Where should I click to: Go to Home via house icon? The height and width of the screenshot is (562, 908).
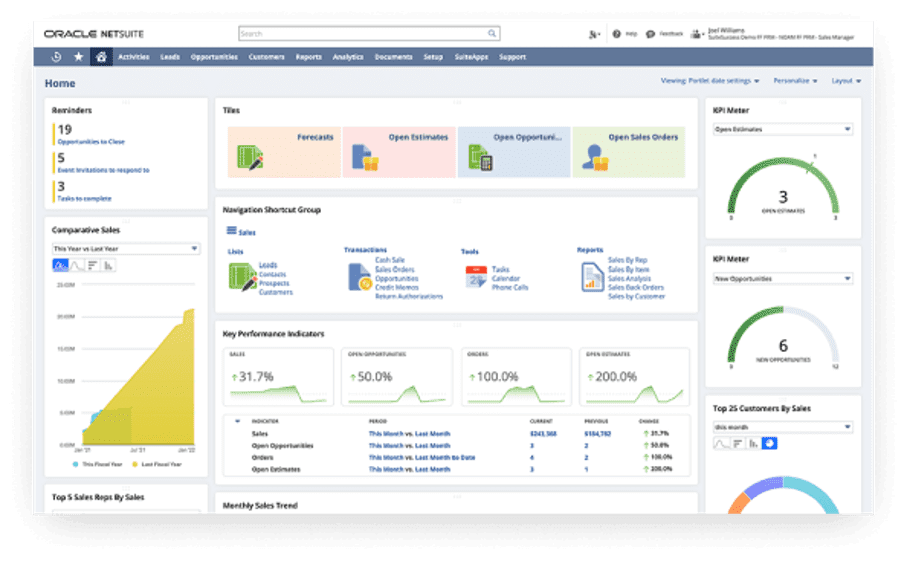[x=100, y=57]
